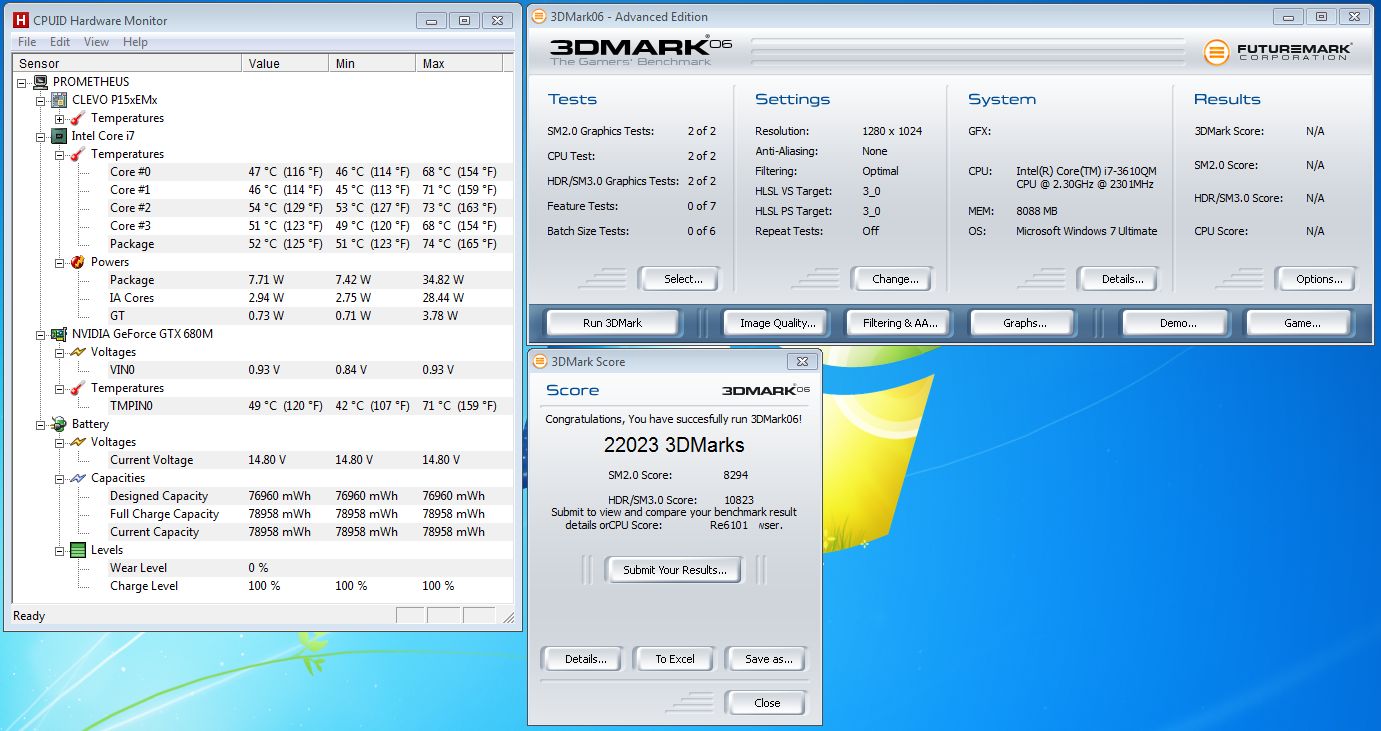This screenshot has width=1381, height=731.
Task: Open the Help menu in Hardware Monitor
Action: (135, 42)
